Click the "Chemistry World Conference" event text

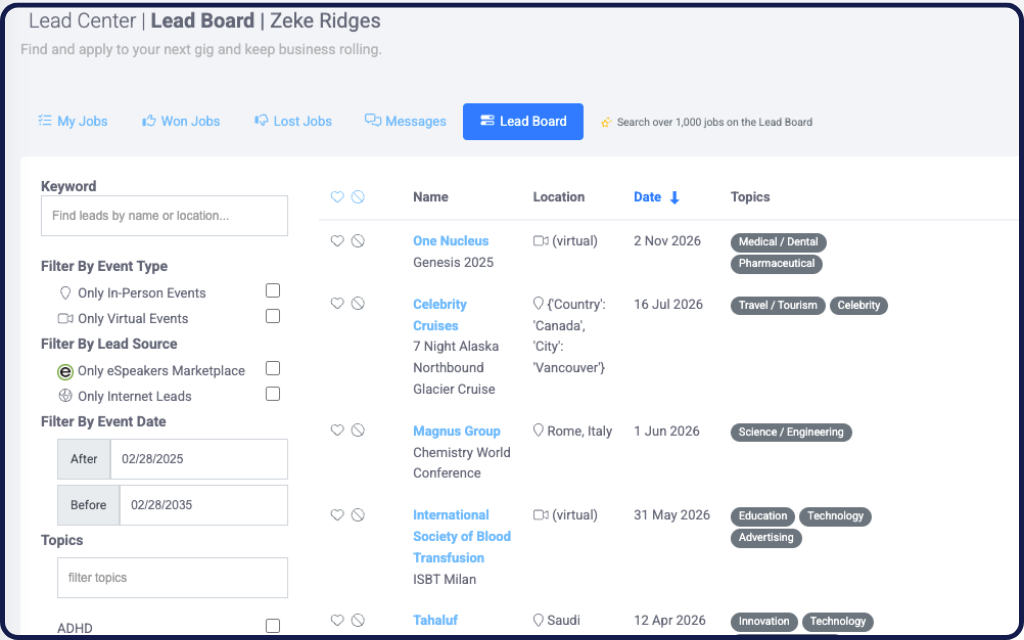[x=462, y=462]
